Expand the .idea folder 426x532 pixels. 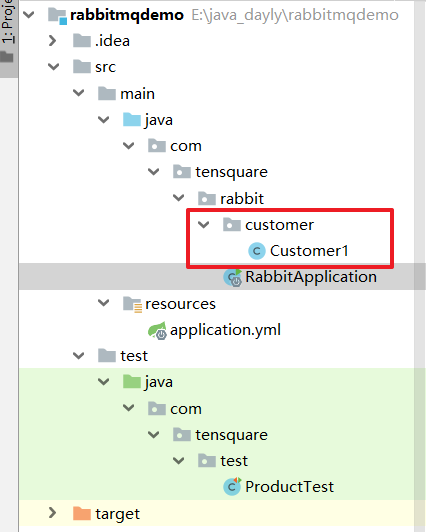pos(53,41)
